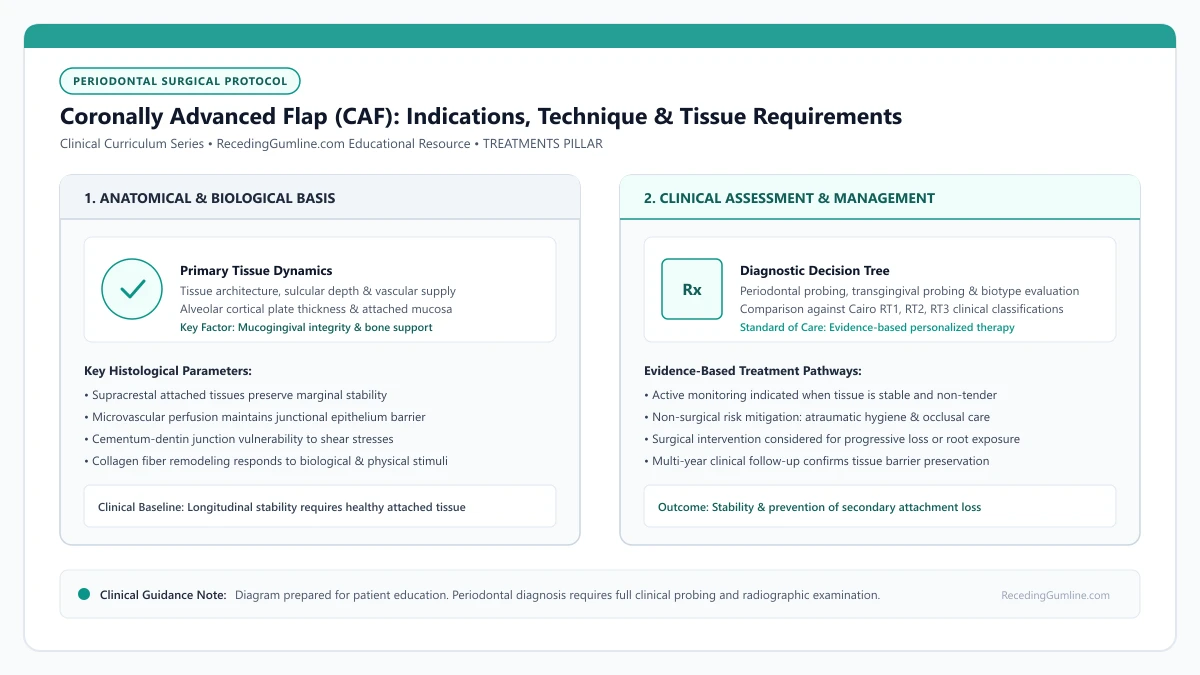Select the Coronally Advanced Flap main title
The width and height of the screenshot is (1200, 675).
481,116
